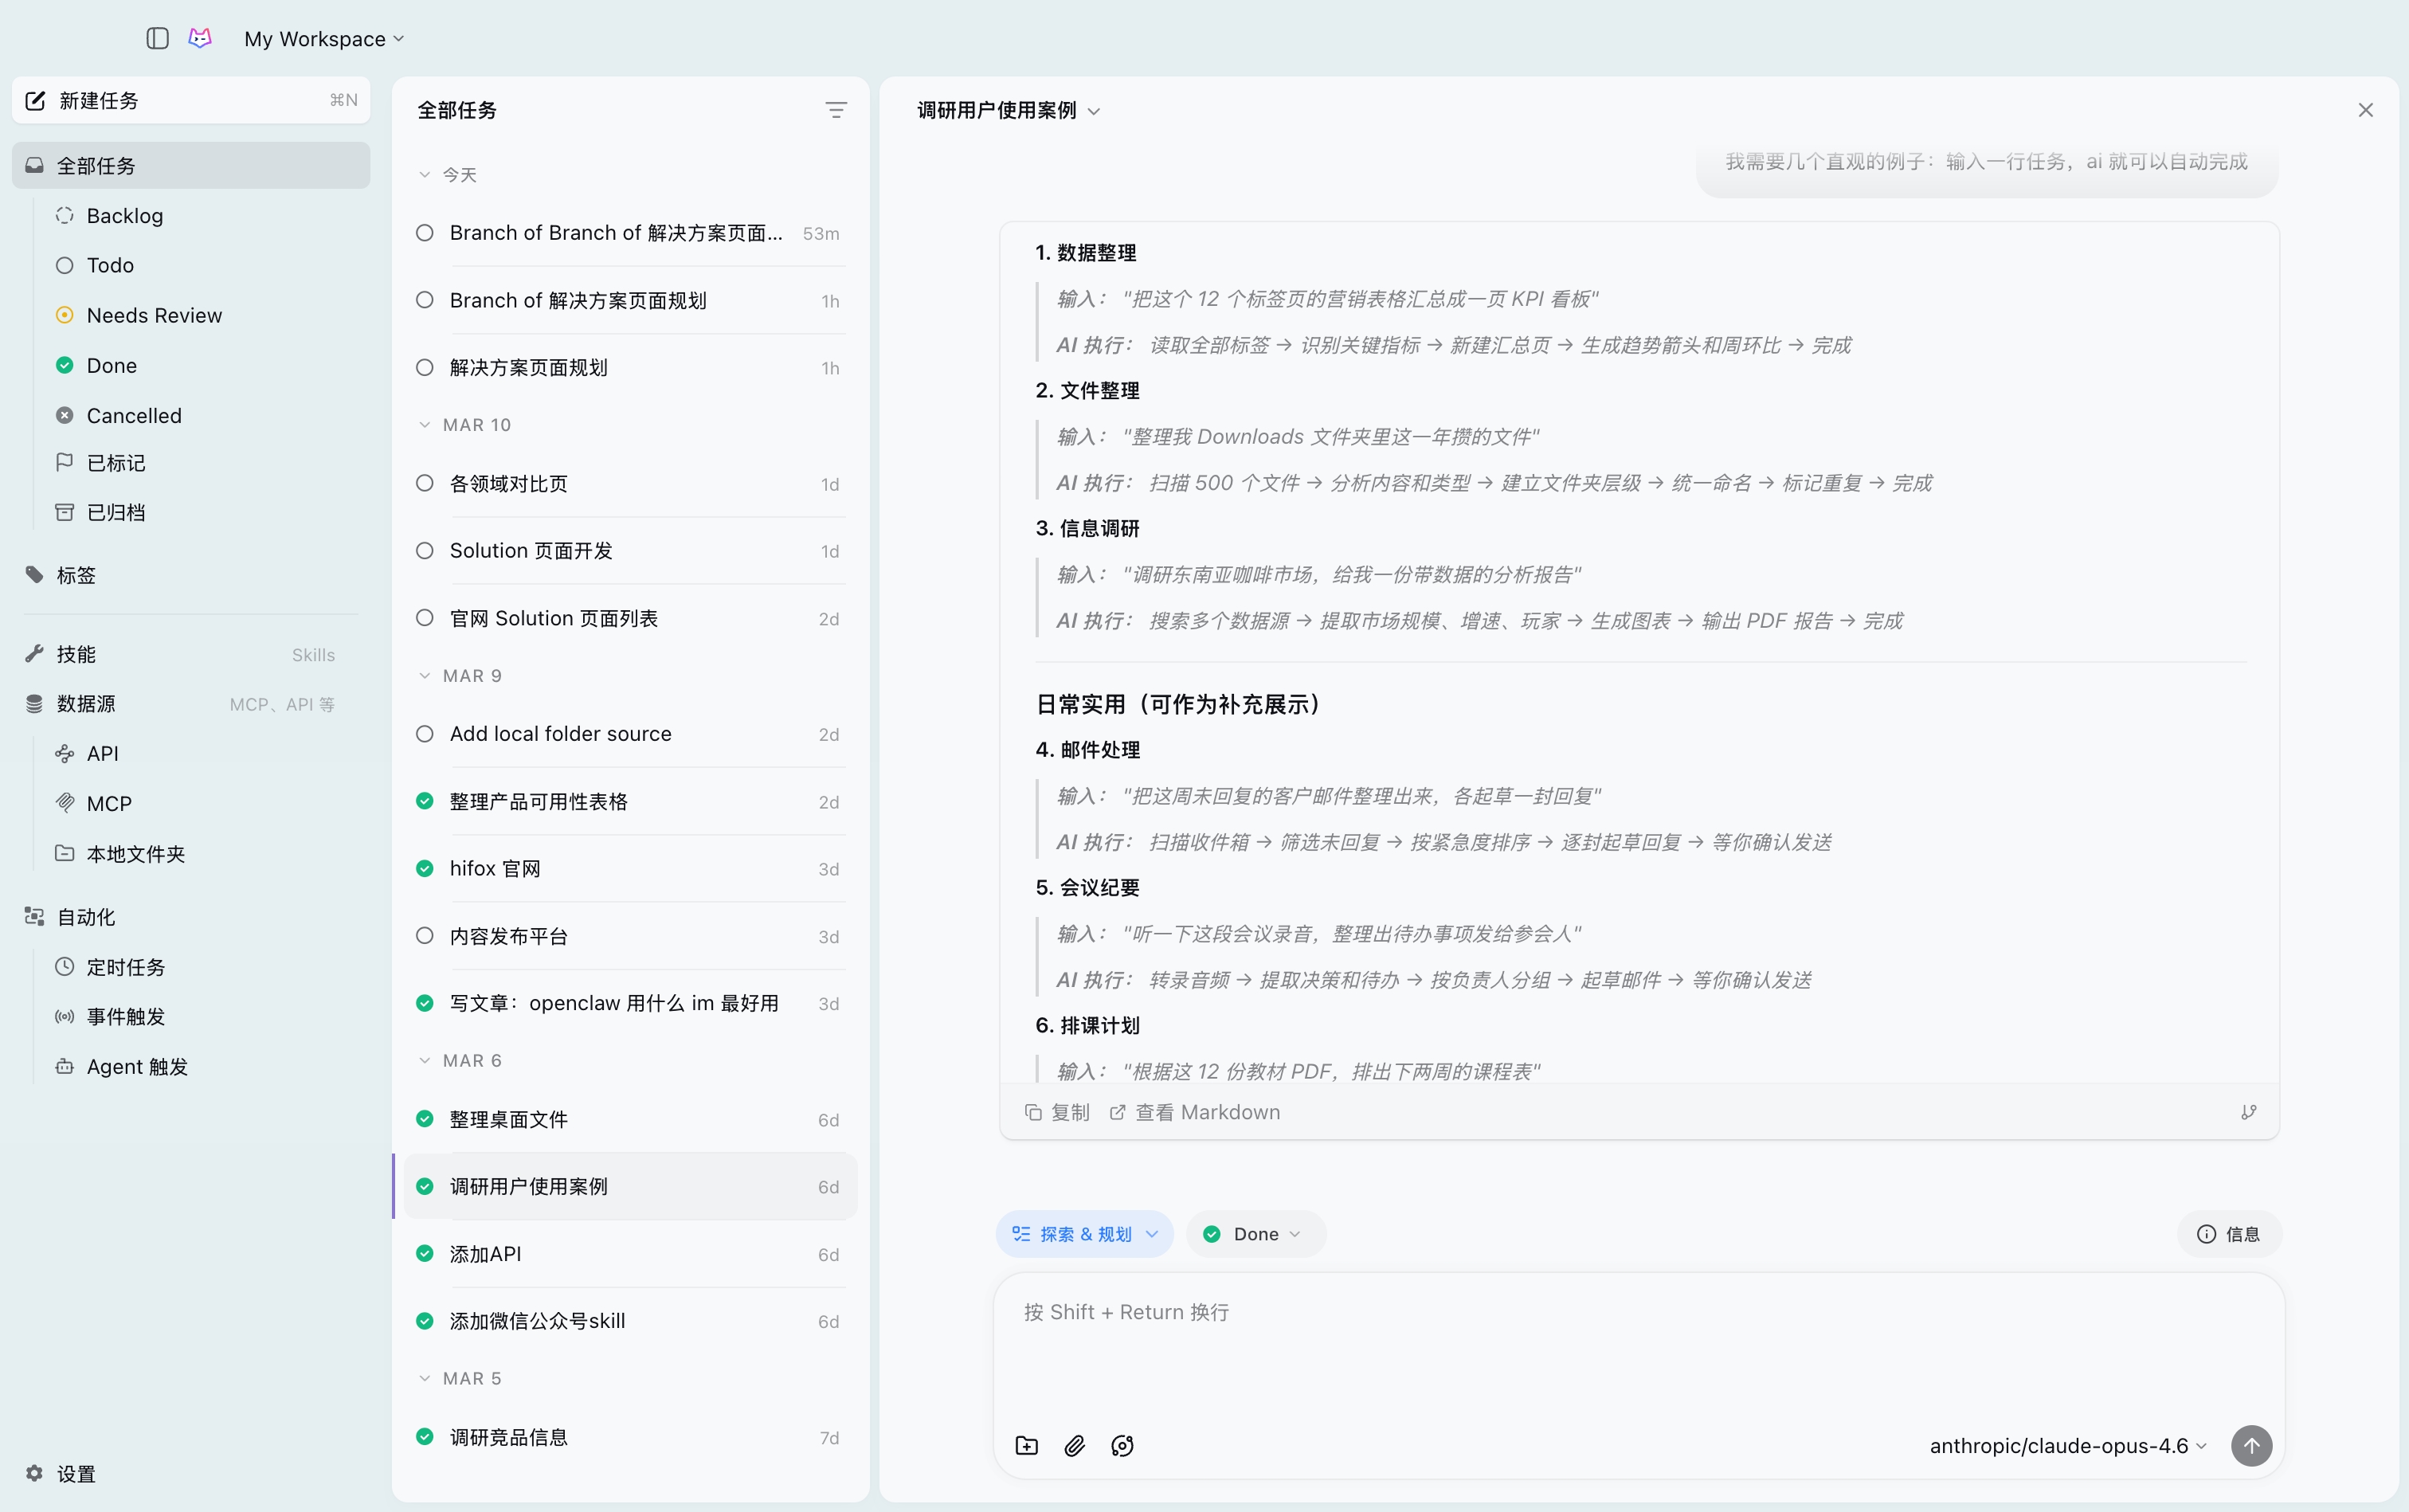Mark 解决方案页面规划 task as complete
Viewport: 2409px width, 1512px height.
(424, 367)
